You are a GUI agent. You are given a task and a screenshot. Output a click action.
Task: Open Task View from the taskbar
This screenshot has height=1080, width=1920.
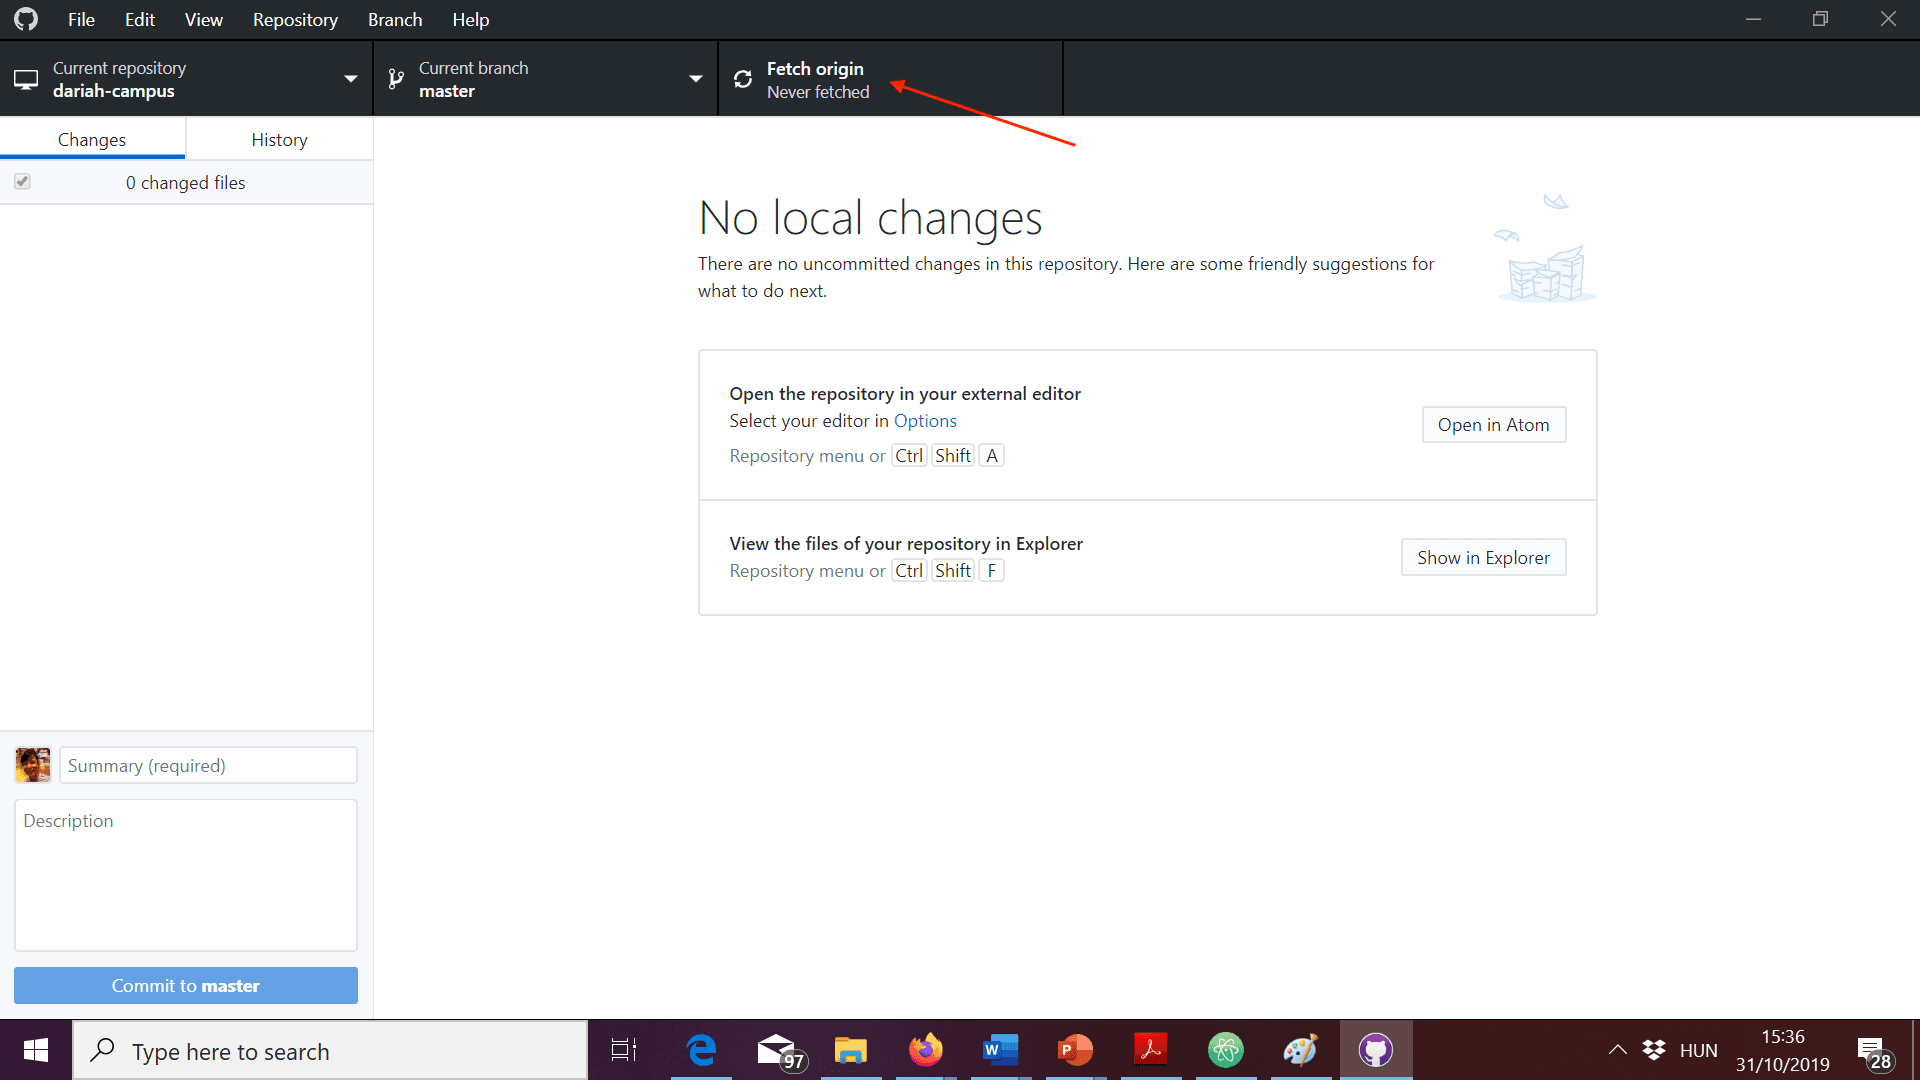tap(624, 1050)
